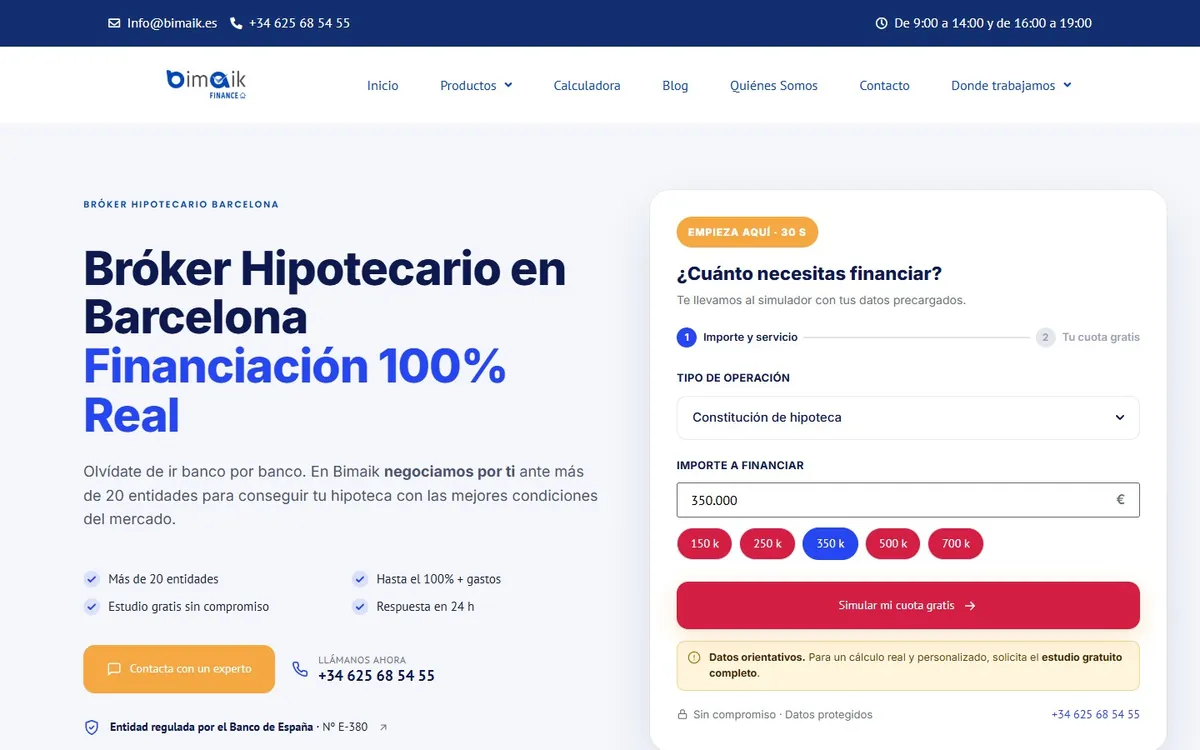Click the envelope icon beside Info@bimaik.es
The width and height of the screenshot is (1200, 750).
[114, 23]
